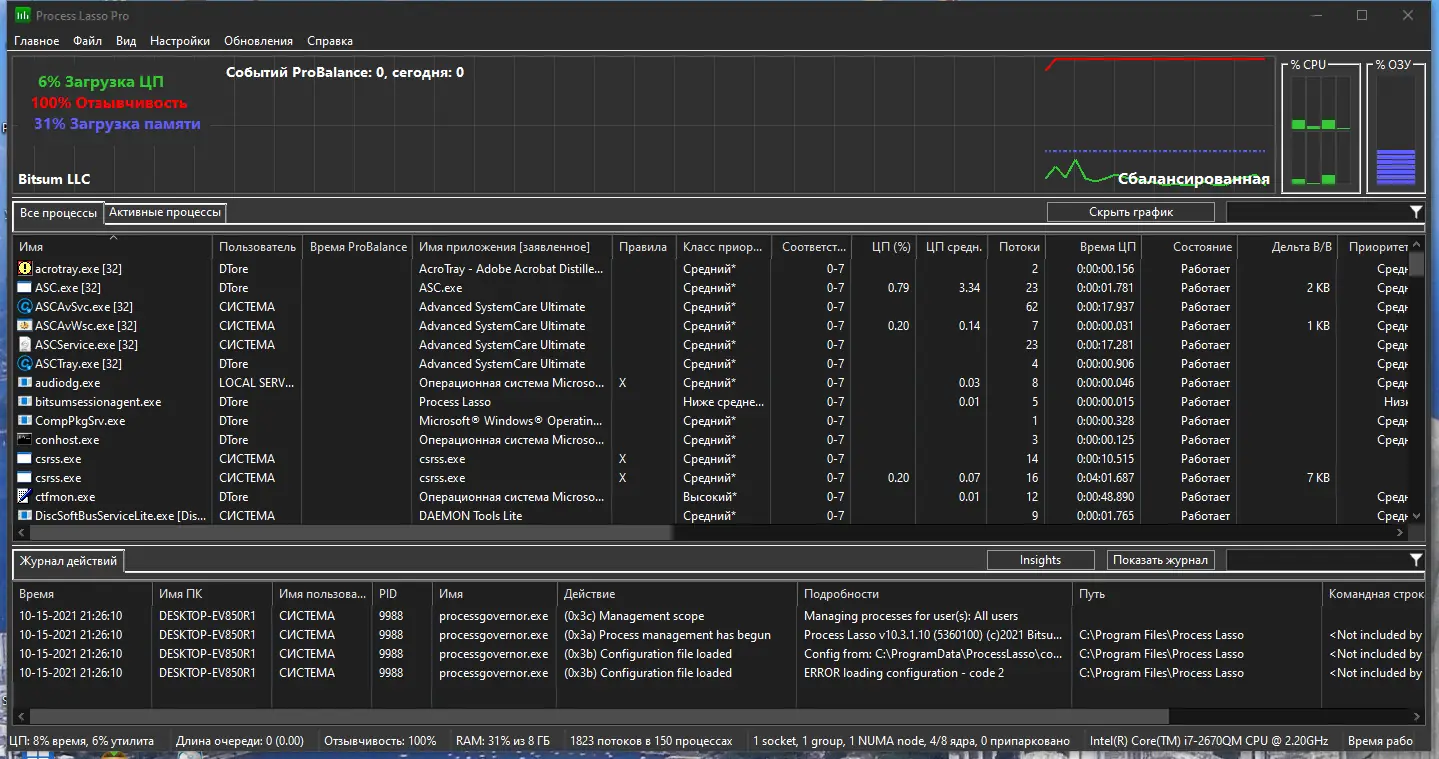1439x759 pixels.
Task: Select the Журнал действий tab
Action: pos(68,561)
